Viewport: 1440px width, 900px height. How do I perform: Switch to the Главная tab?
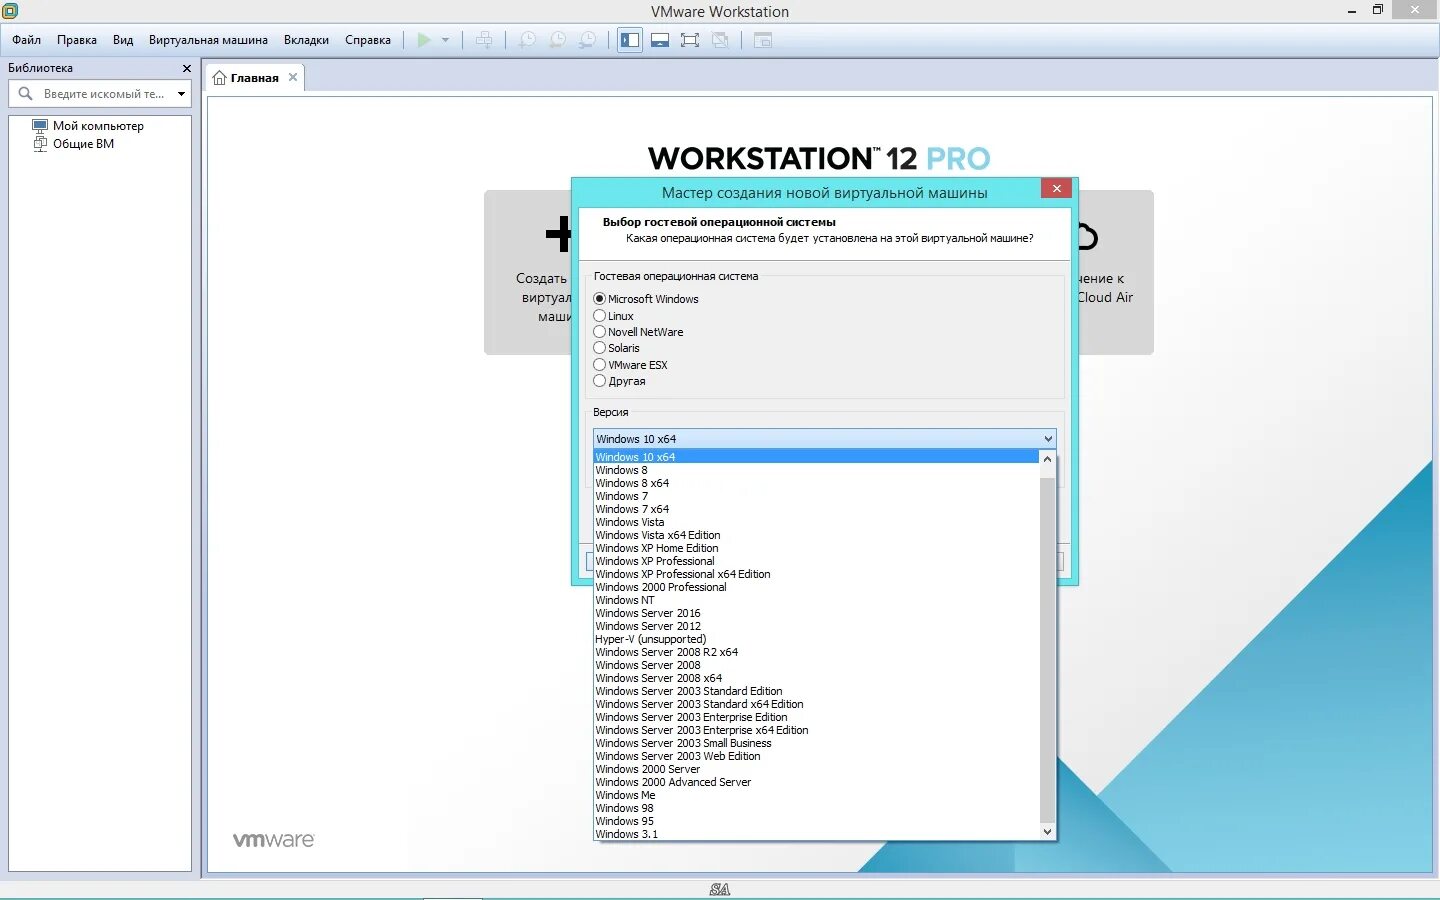253,76
